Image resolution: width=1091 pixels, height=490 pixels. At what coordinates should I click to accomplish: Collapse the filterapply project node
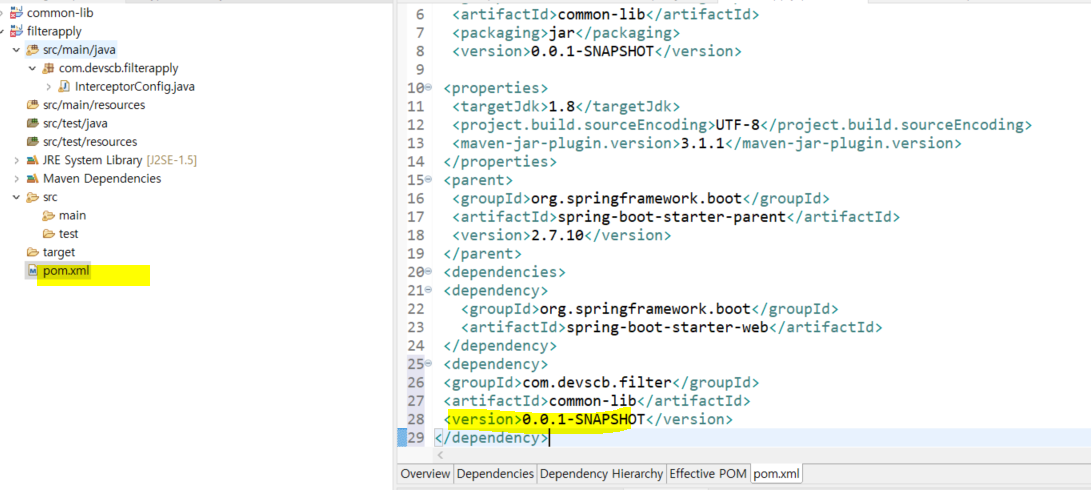[2, 31]
